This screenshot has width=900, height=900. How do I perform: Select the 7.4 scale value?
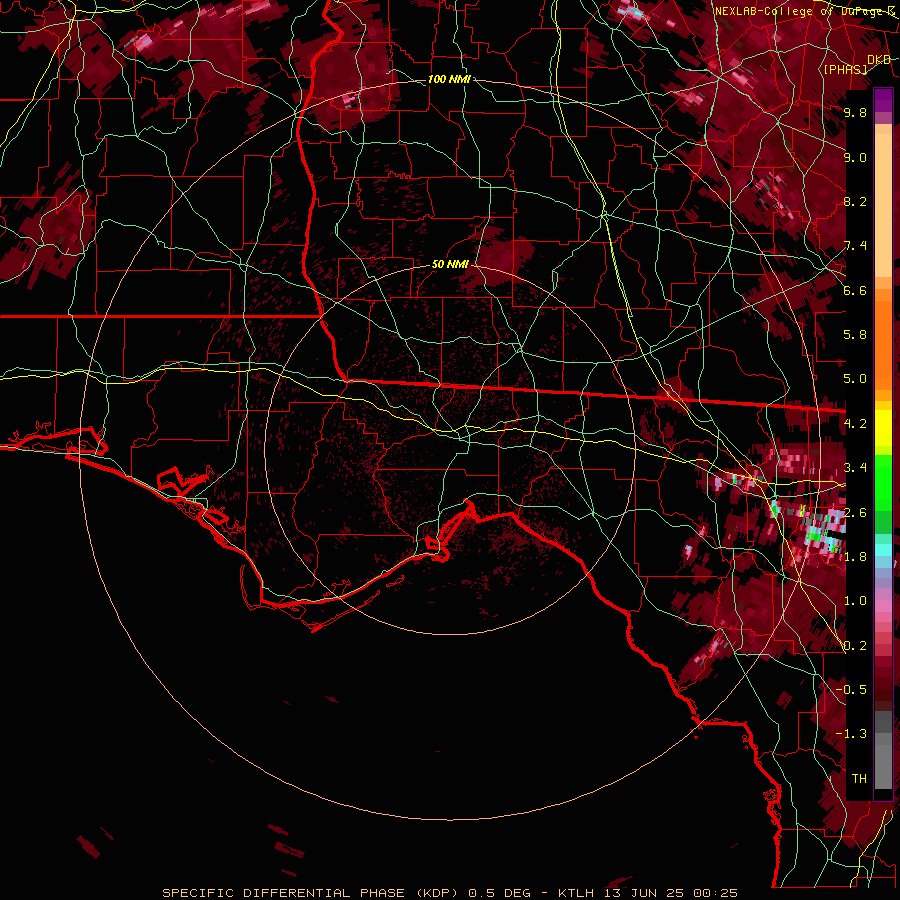coord(855,246)
